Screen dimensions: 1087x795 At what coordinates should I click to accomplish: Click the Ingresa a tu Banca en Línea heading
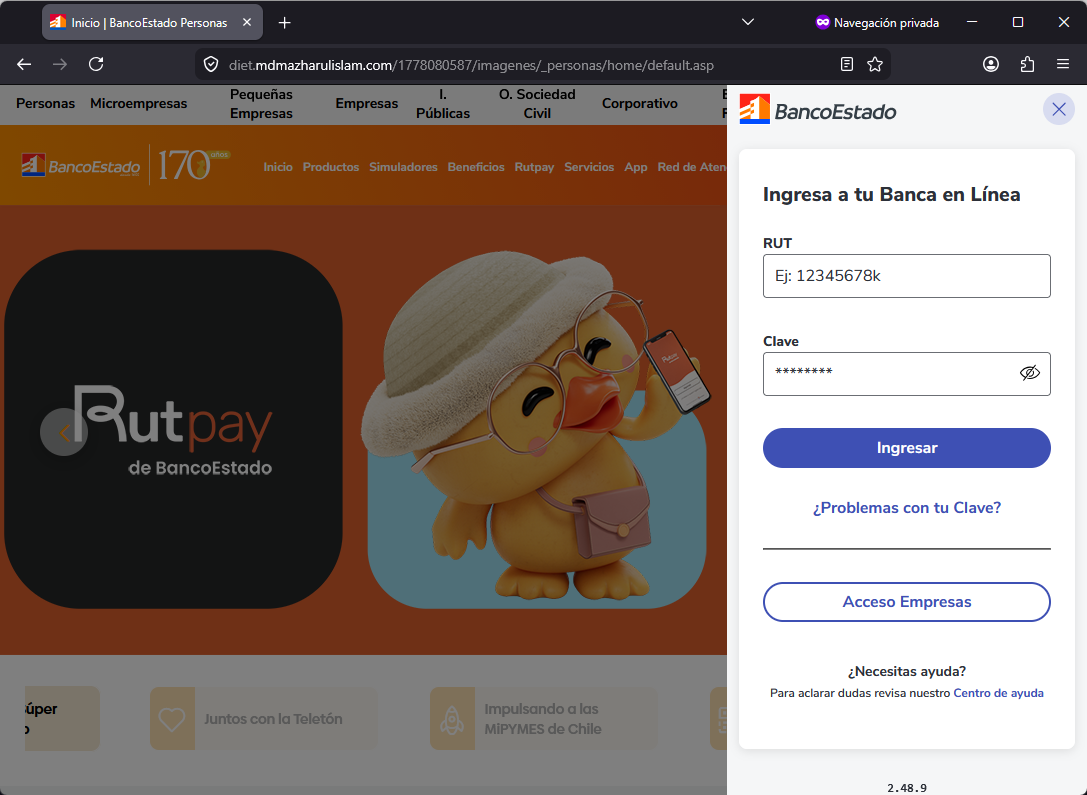point(892,195)
